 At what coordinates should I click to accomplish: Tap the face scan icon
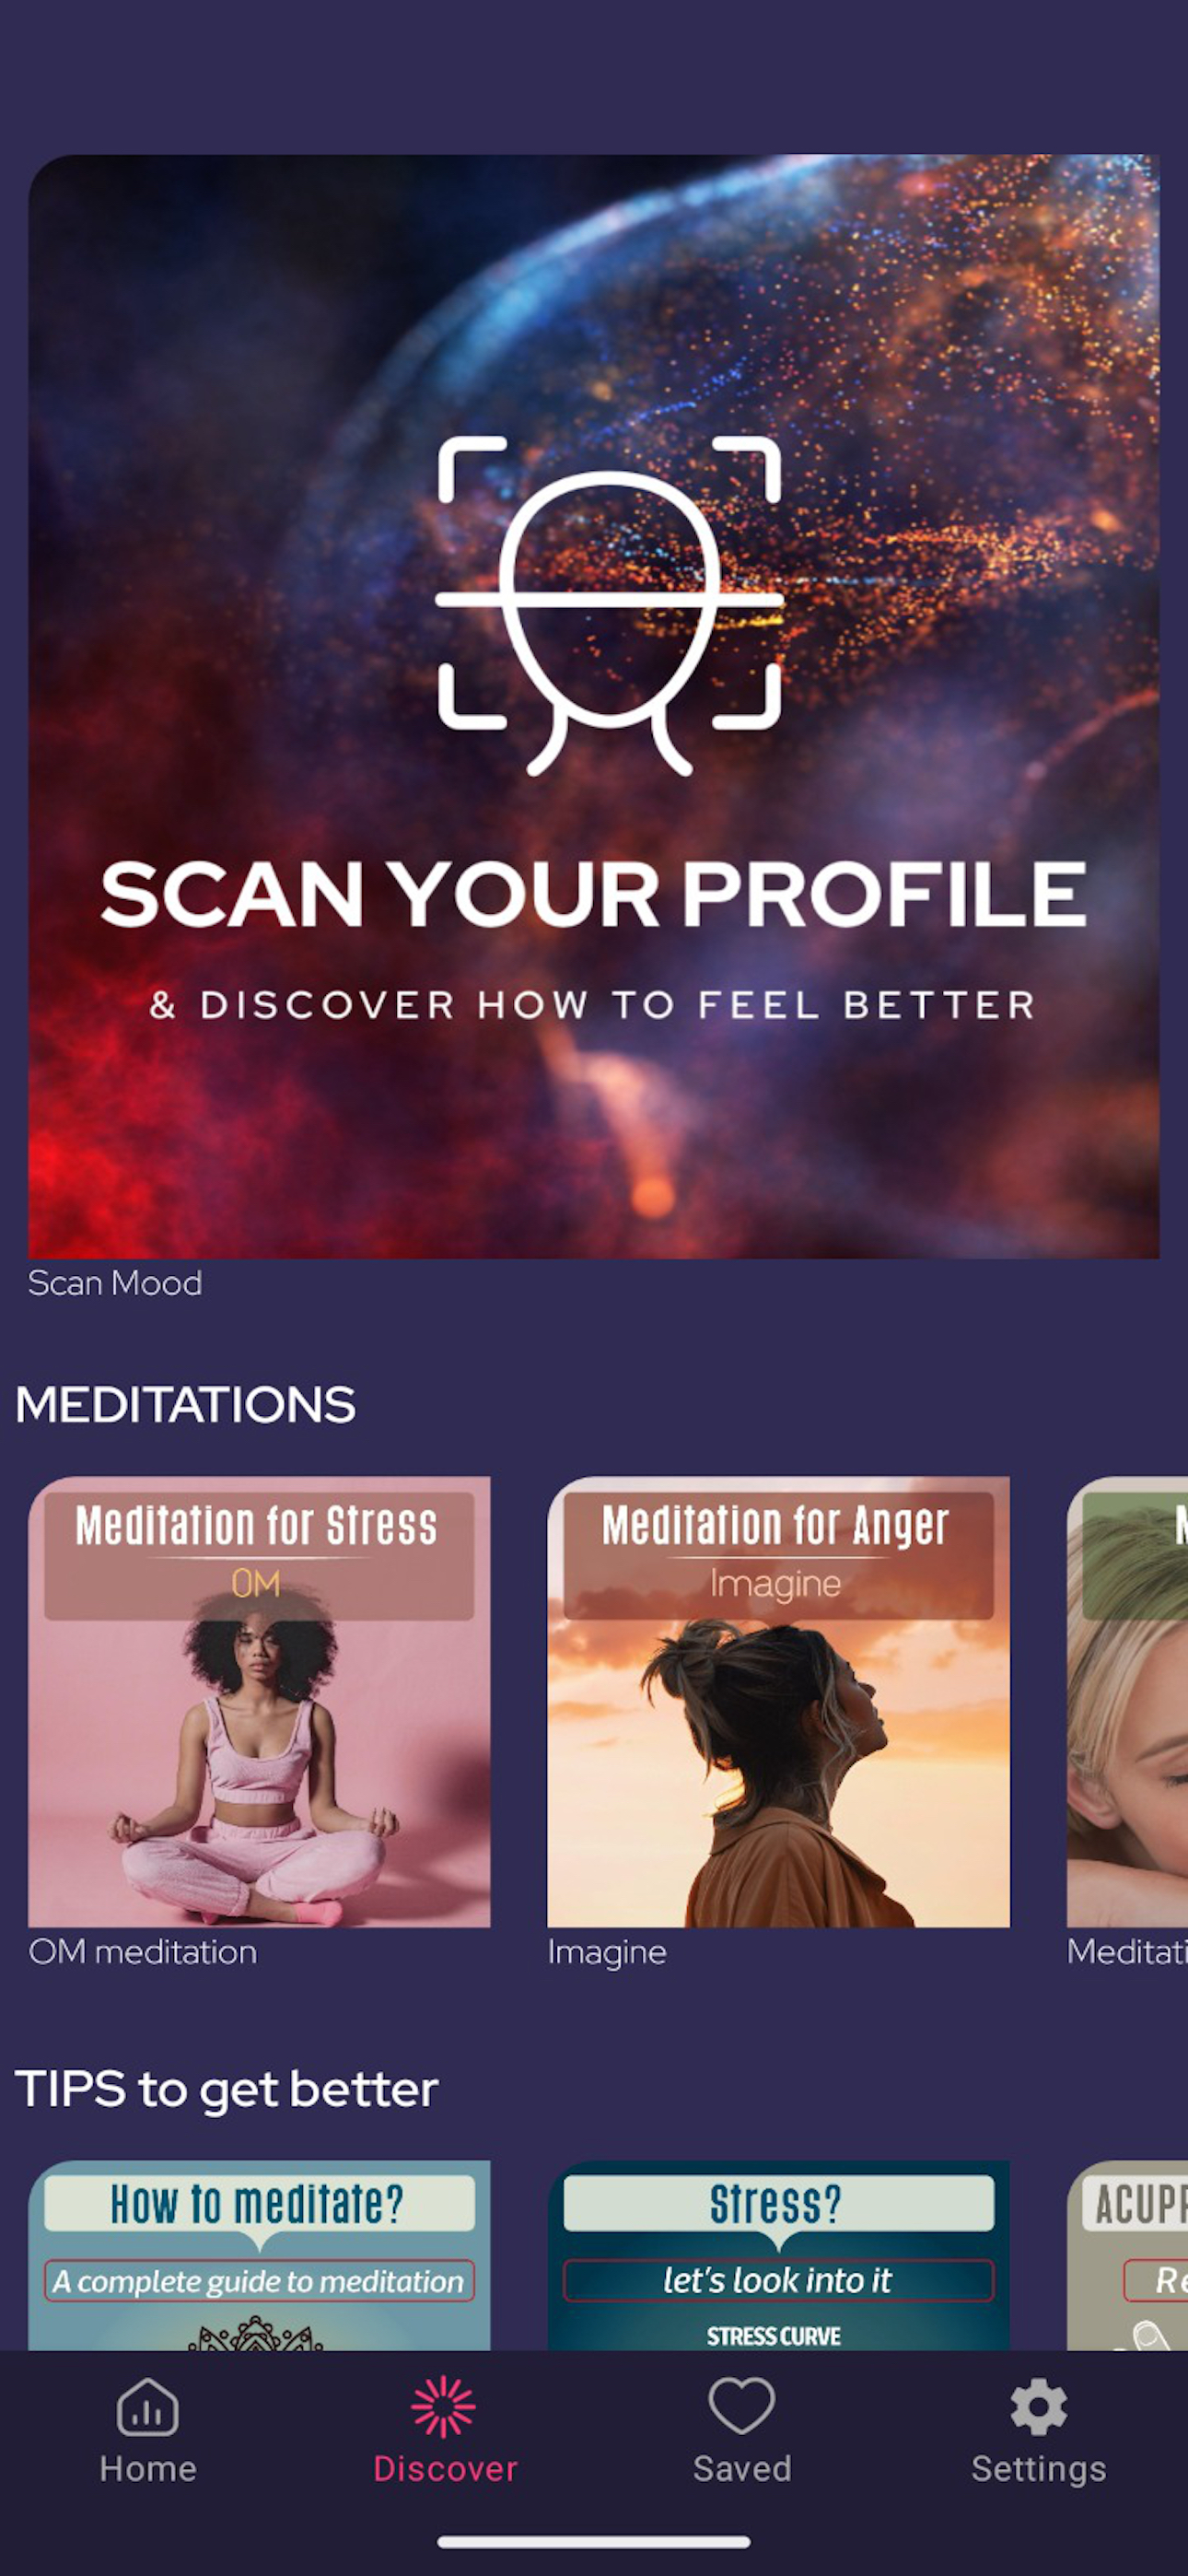click(x=609, y=606)
